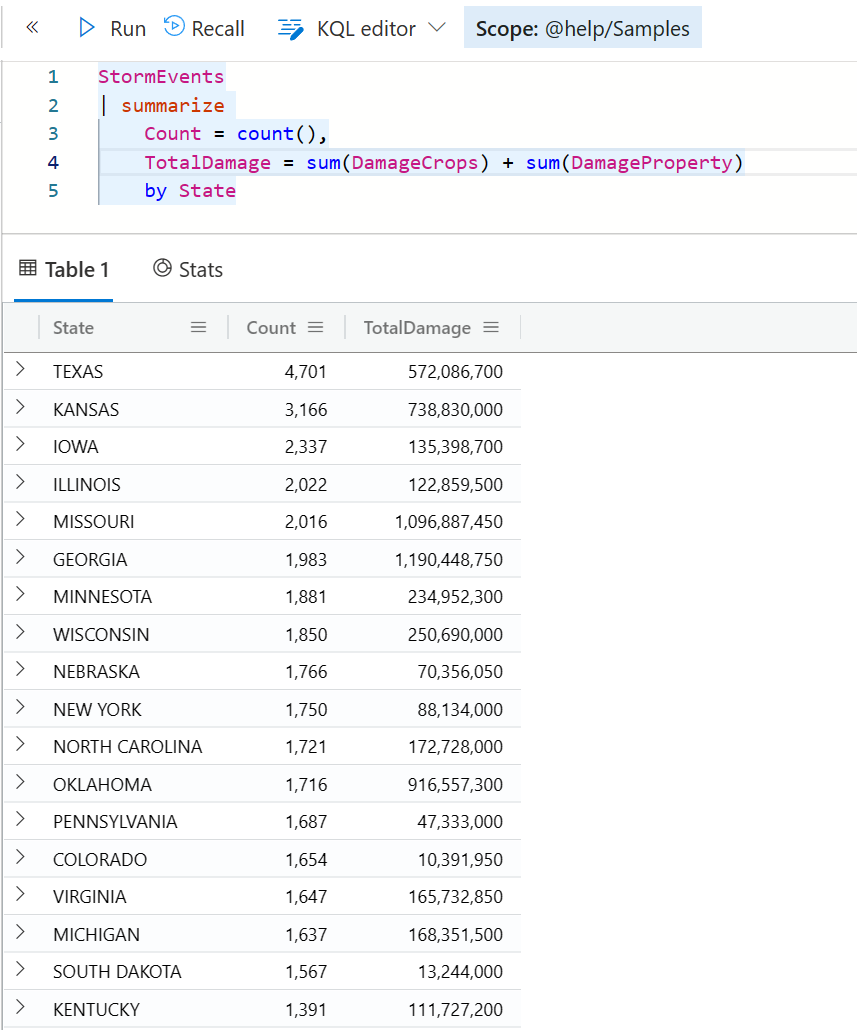
Task: Sort by the State column header
Action: [x=74, y=328]
